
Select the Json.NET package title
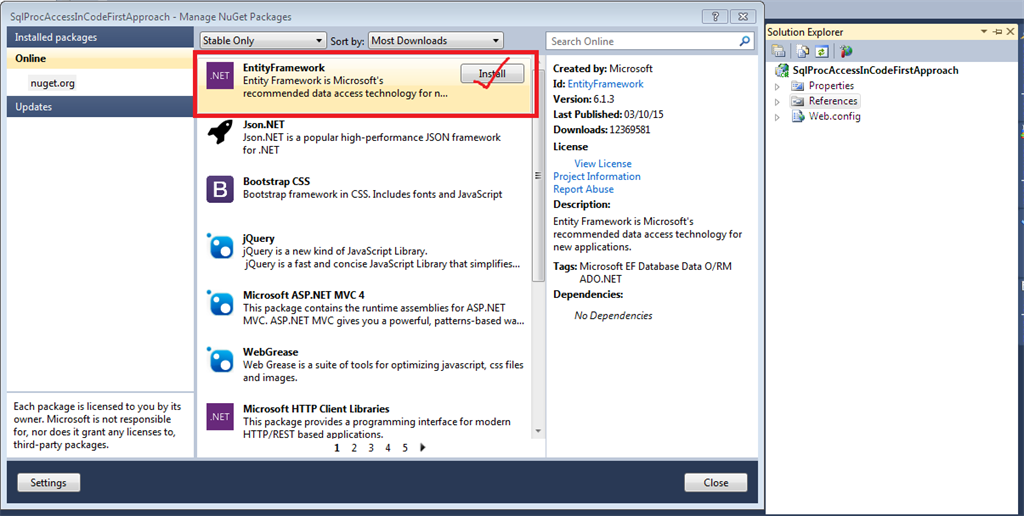click(x=264, y=124)
